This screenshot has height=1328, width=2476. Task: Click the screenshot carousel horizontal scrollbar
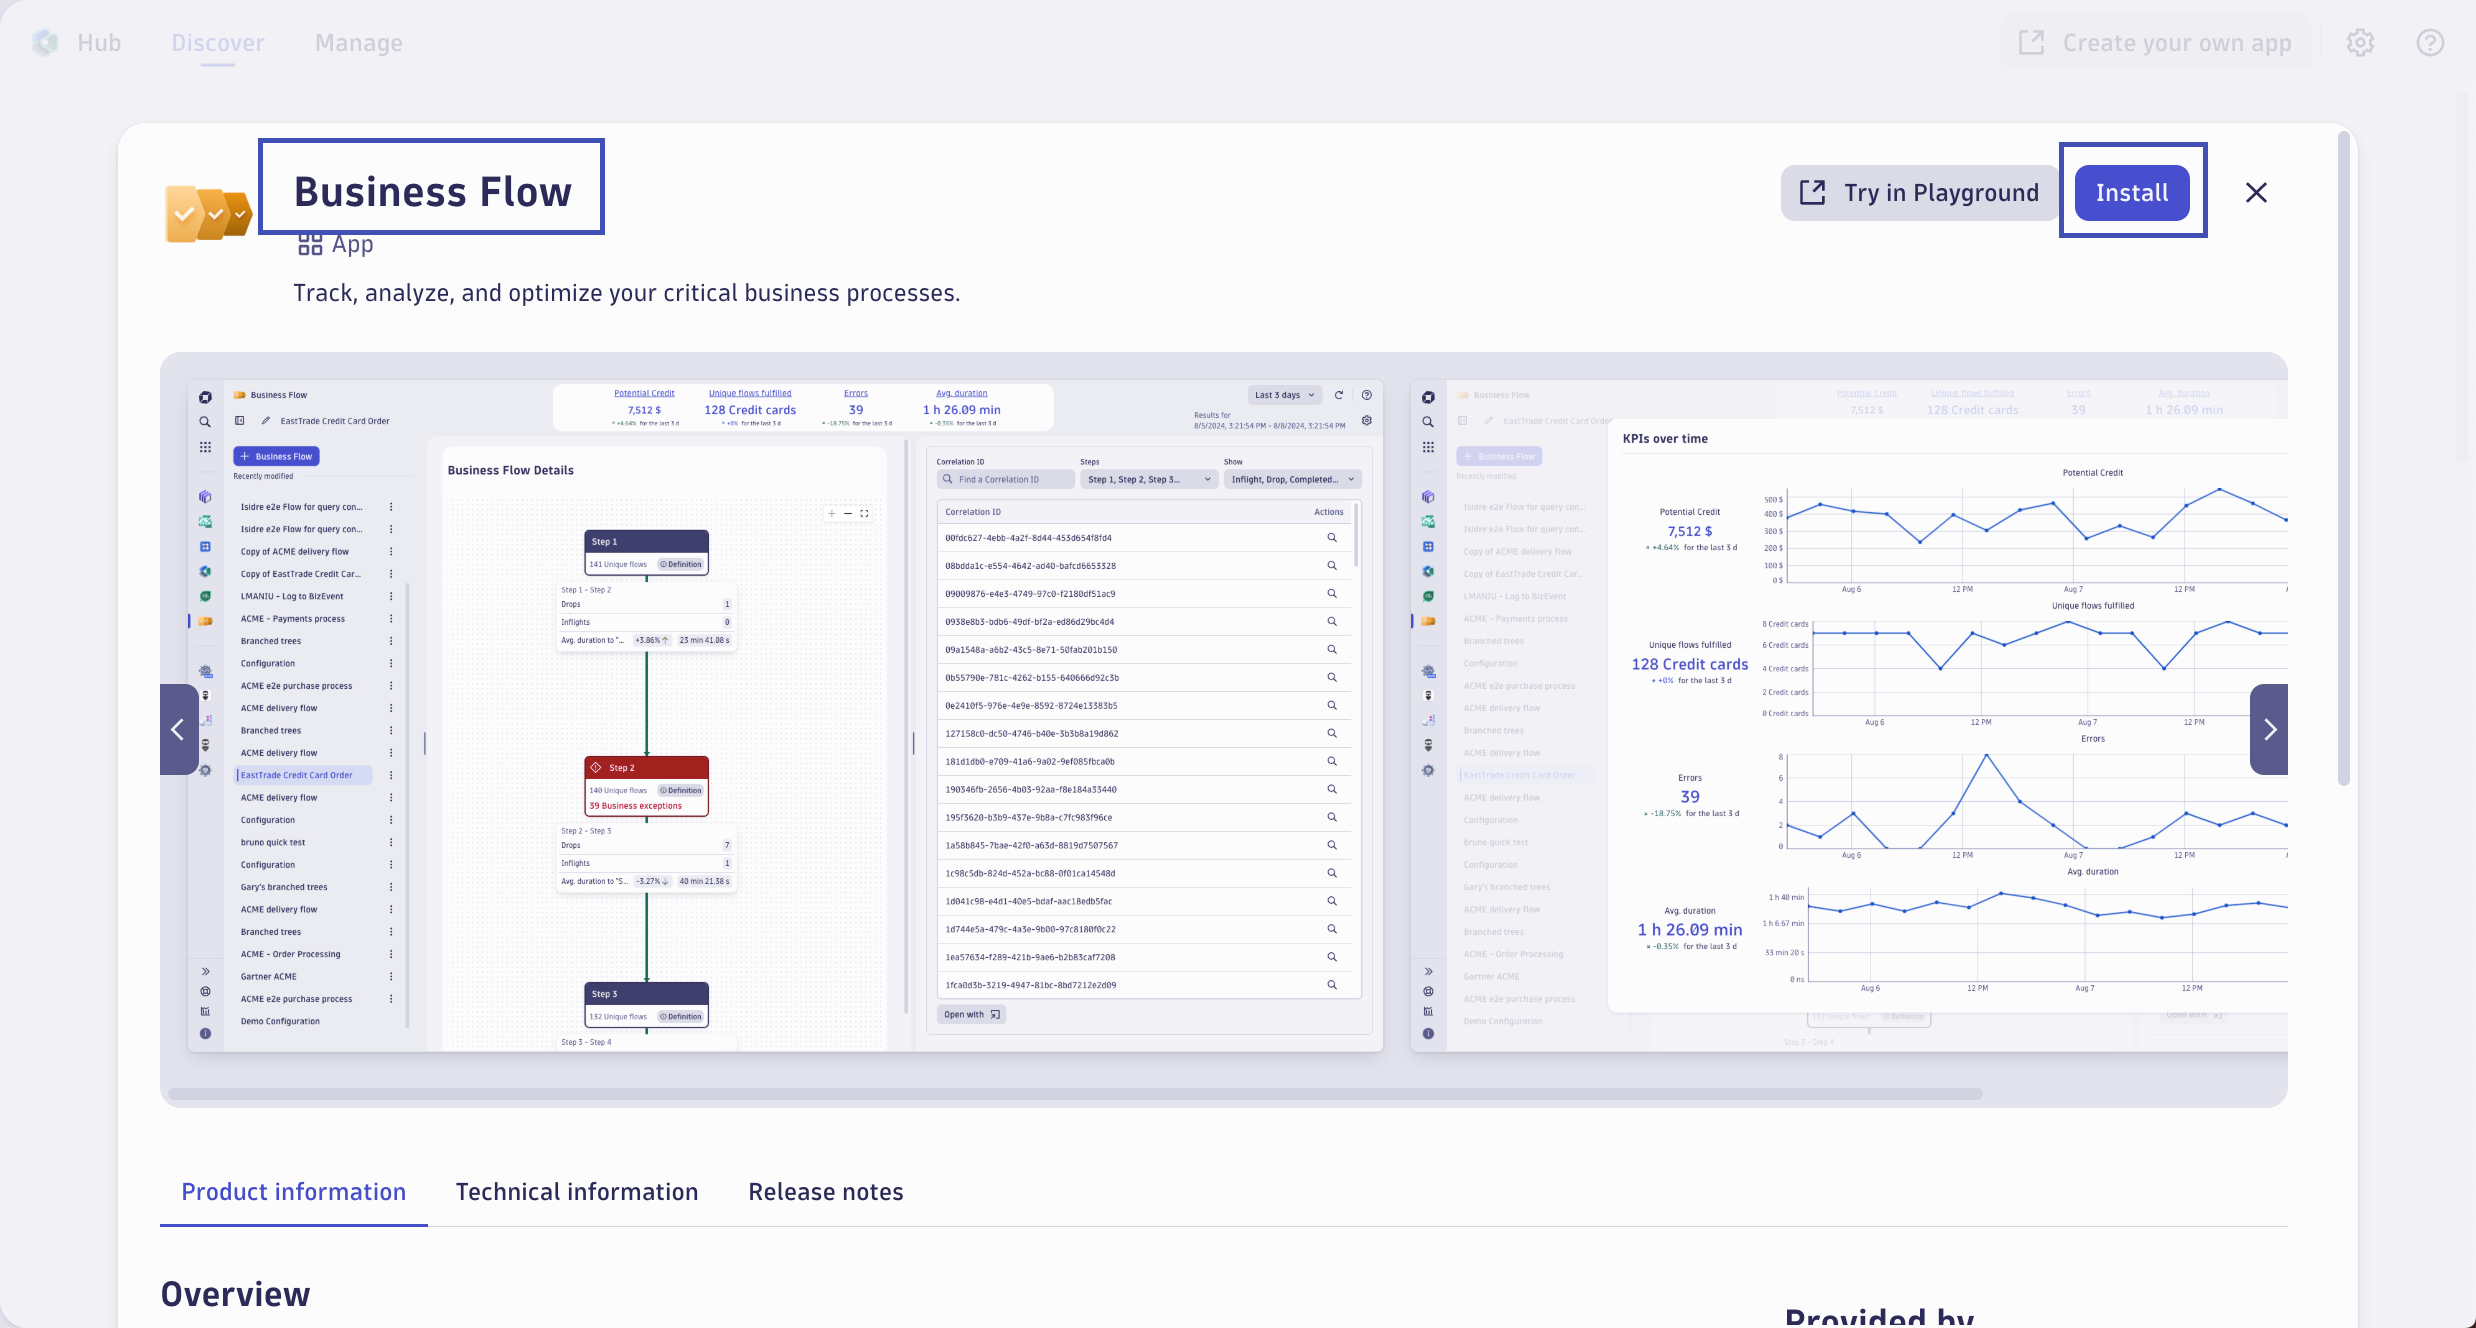pos(1075,1094)
